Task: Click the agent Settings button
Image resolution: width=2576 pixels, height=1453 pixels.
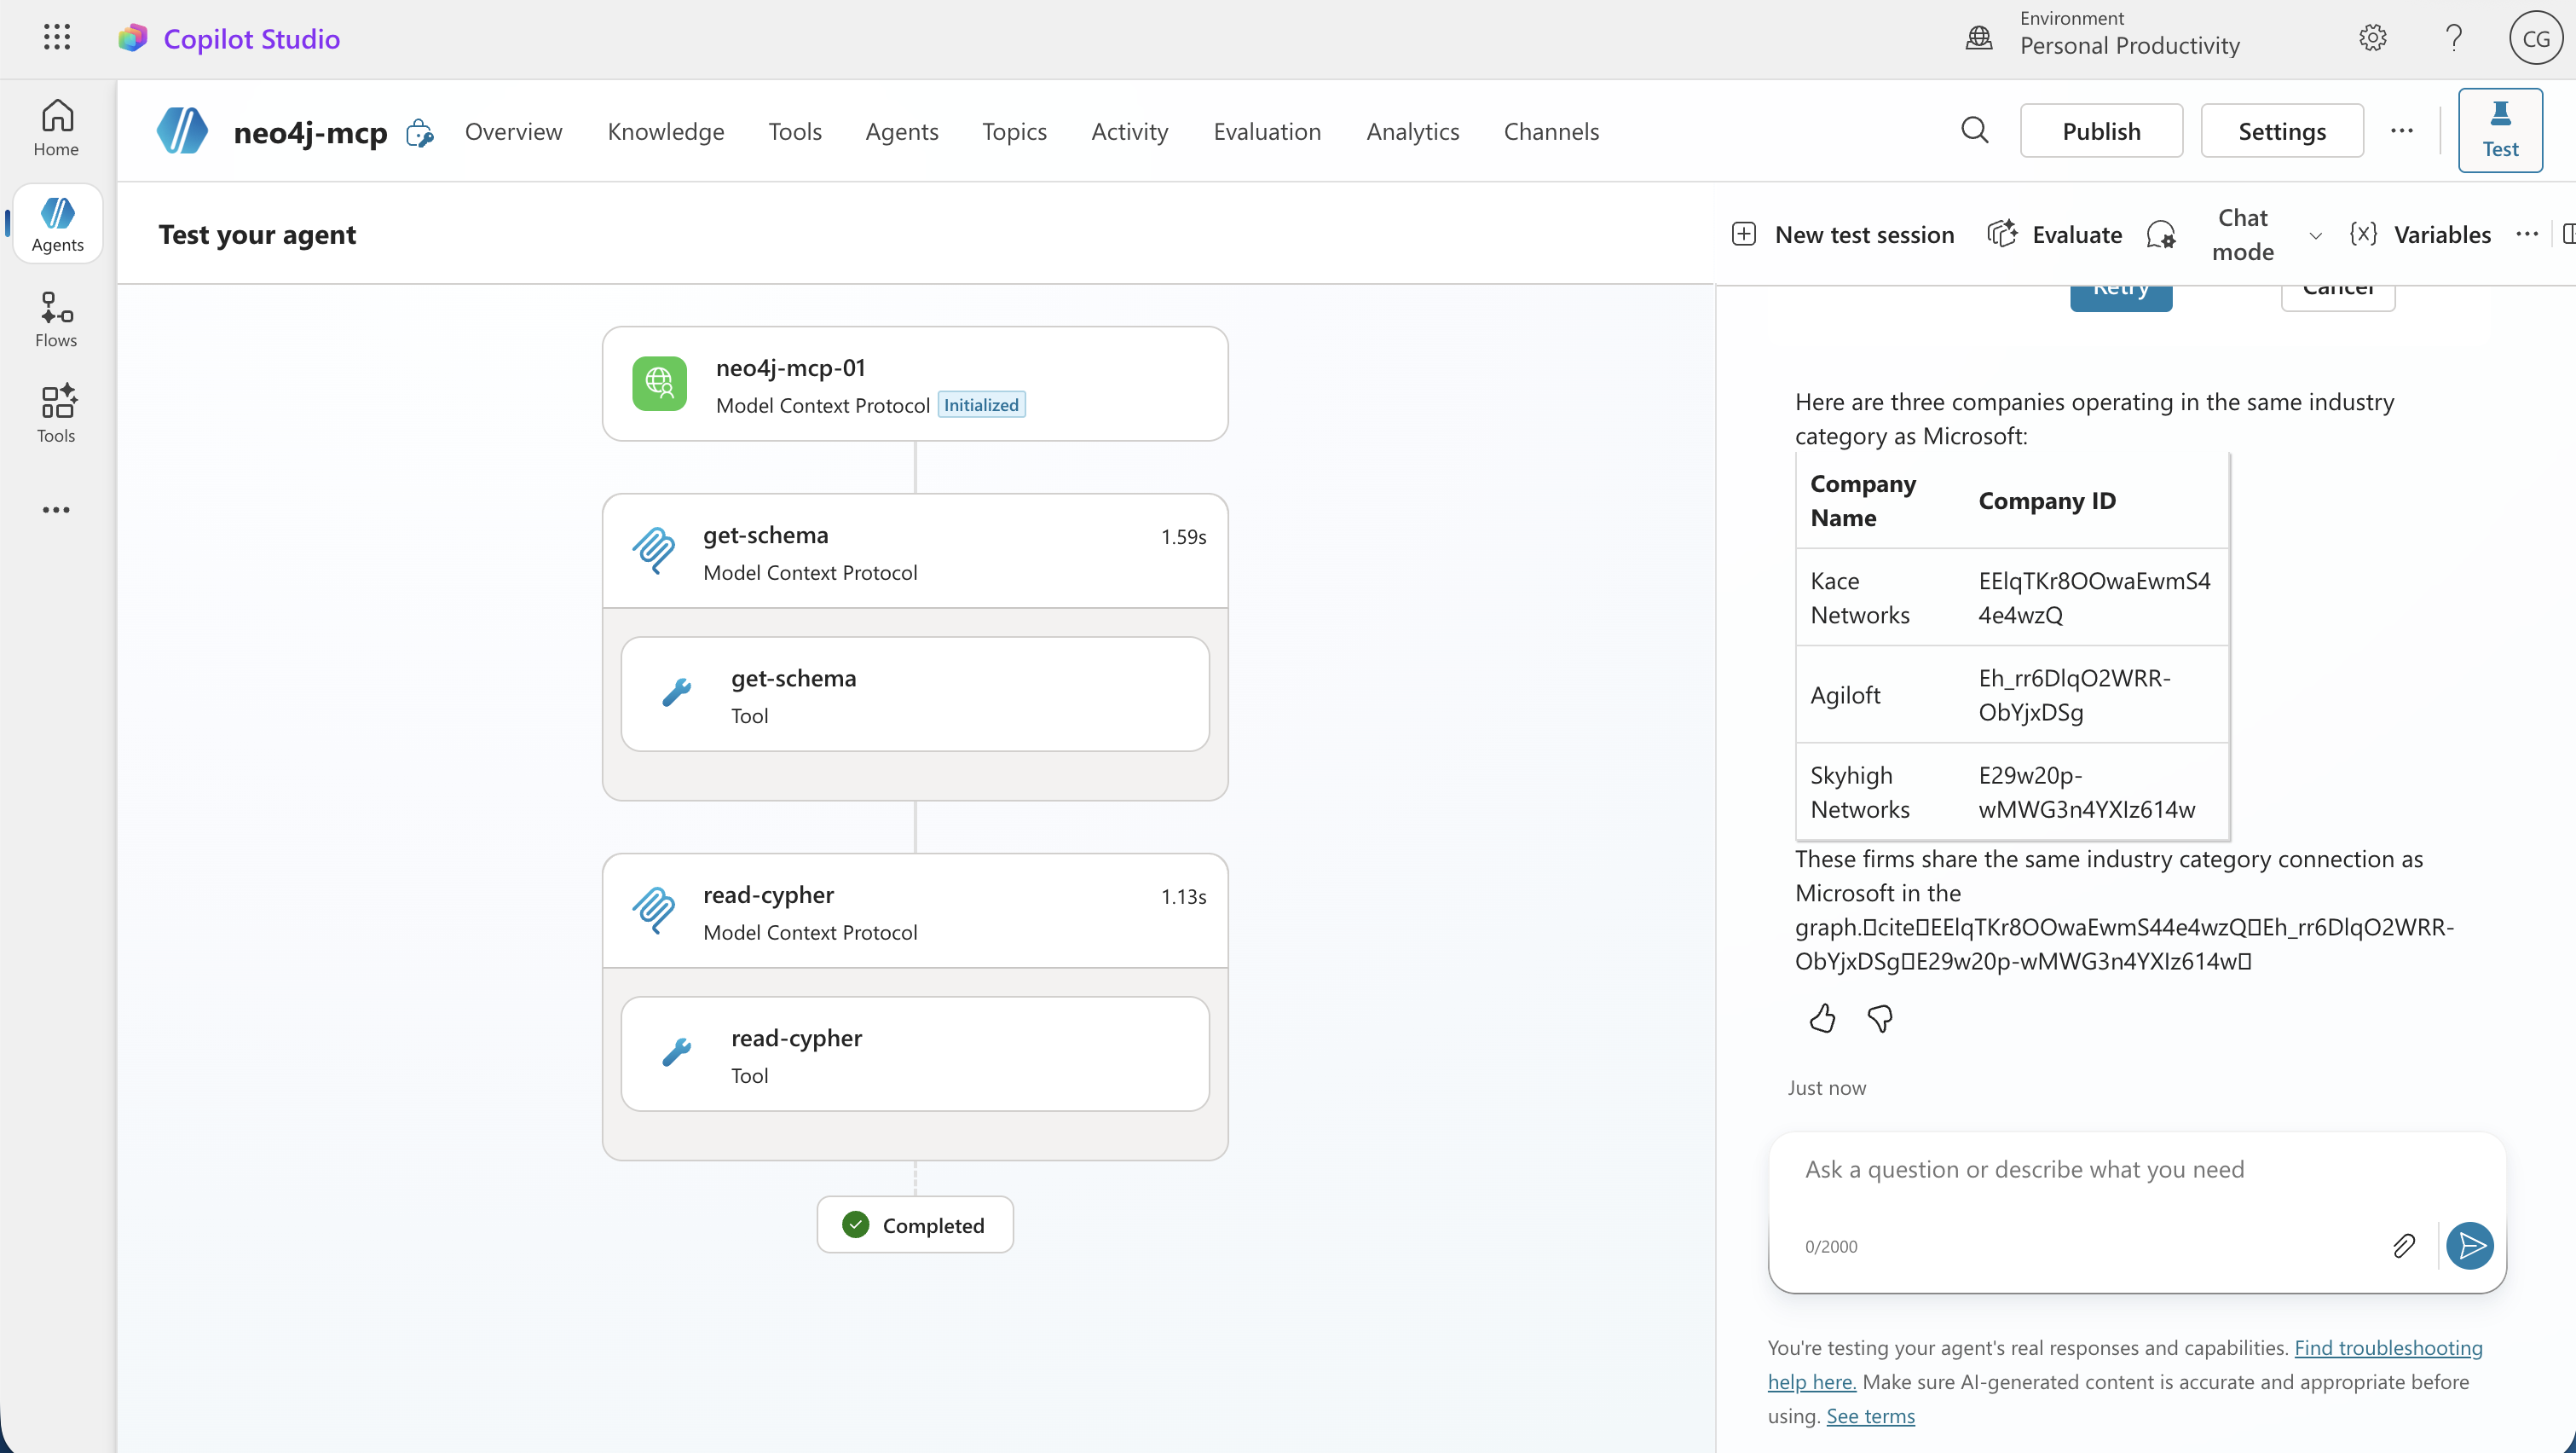Action: [x=2282, y=131]
